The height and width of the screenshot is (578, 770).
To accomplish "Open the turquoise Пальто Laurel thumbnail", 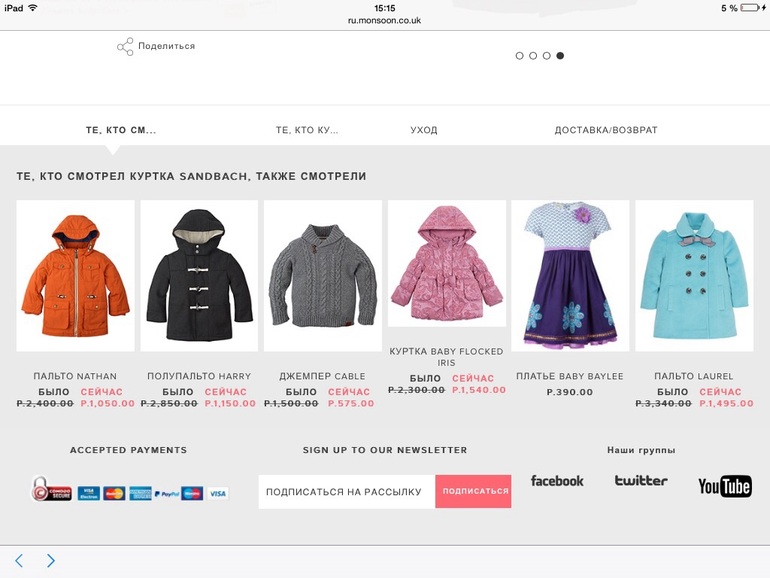I will [x=694, y=275].
